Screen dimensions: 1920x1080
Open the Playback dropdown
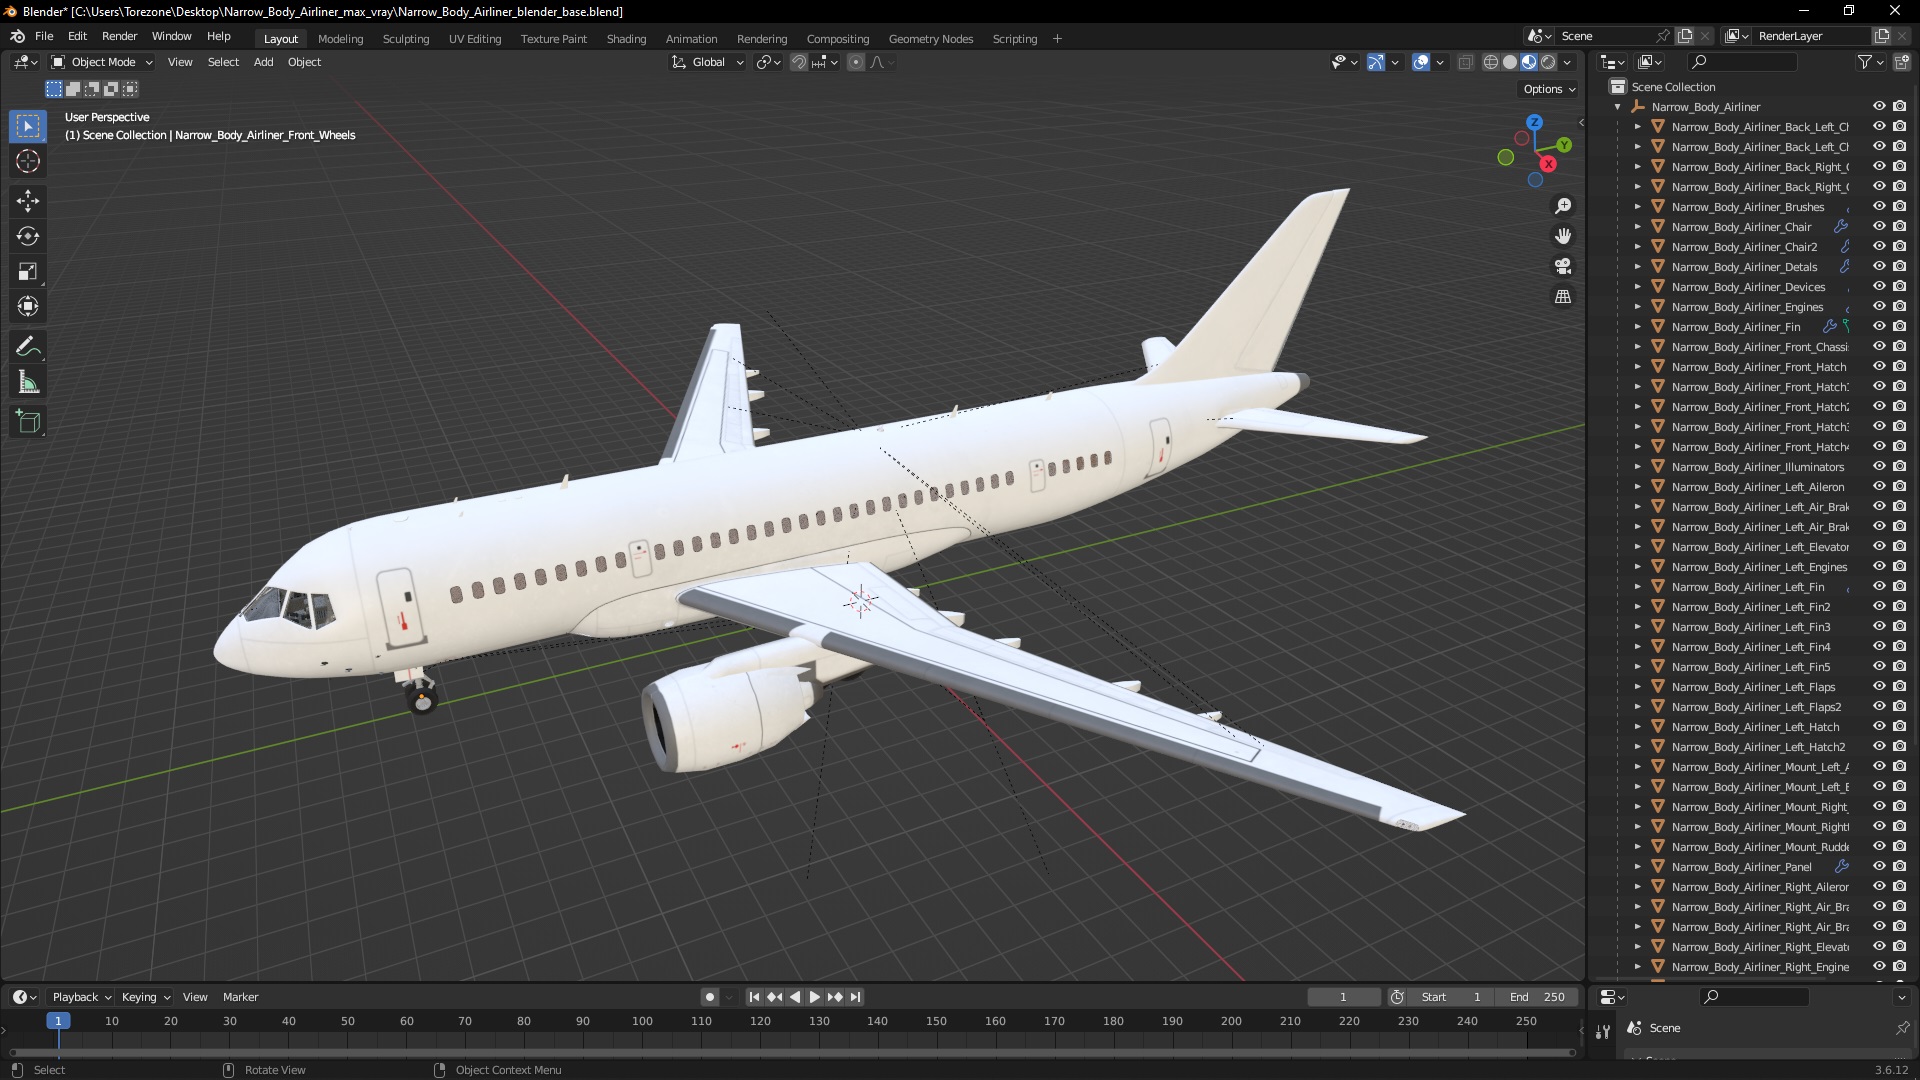[81, 997]
